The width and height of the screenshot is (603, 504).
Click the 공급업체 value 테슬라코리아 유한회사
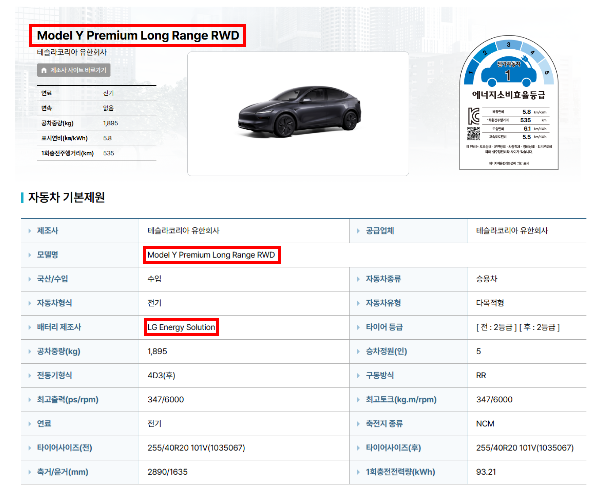pyautogui.click(x=512, y=231)
